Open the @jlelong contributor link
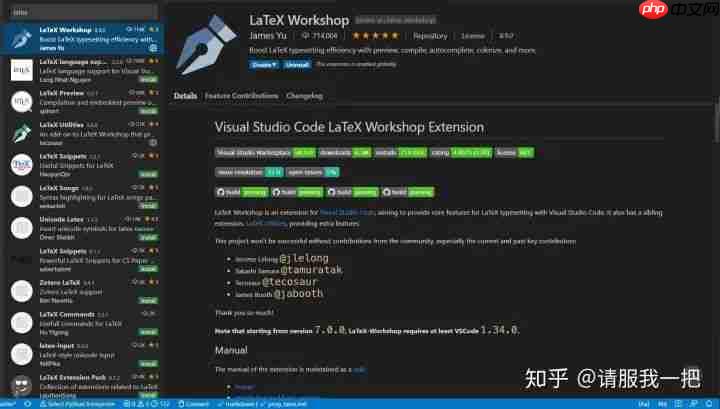This screenshot has width=720, height=409. coord(304,258)
